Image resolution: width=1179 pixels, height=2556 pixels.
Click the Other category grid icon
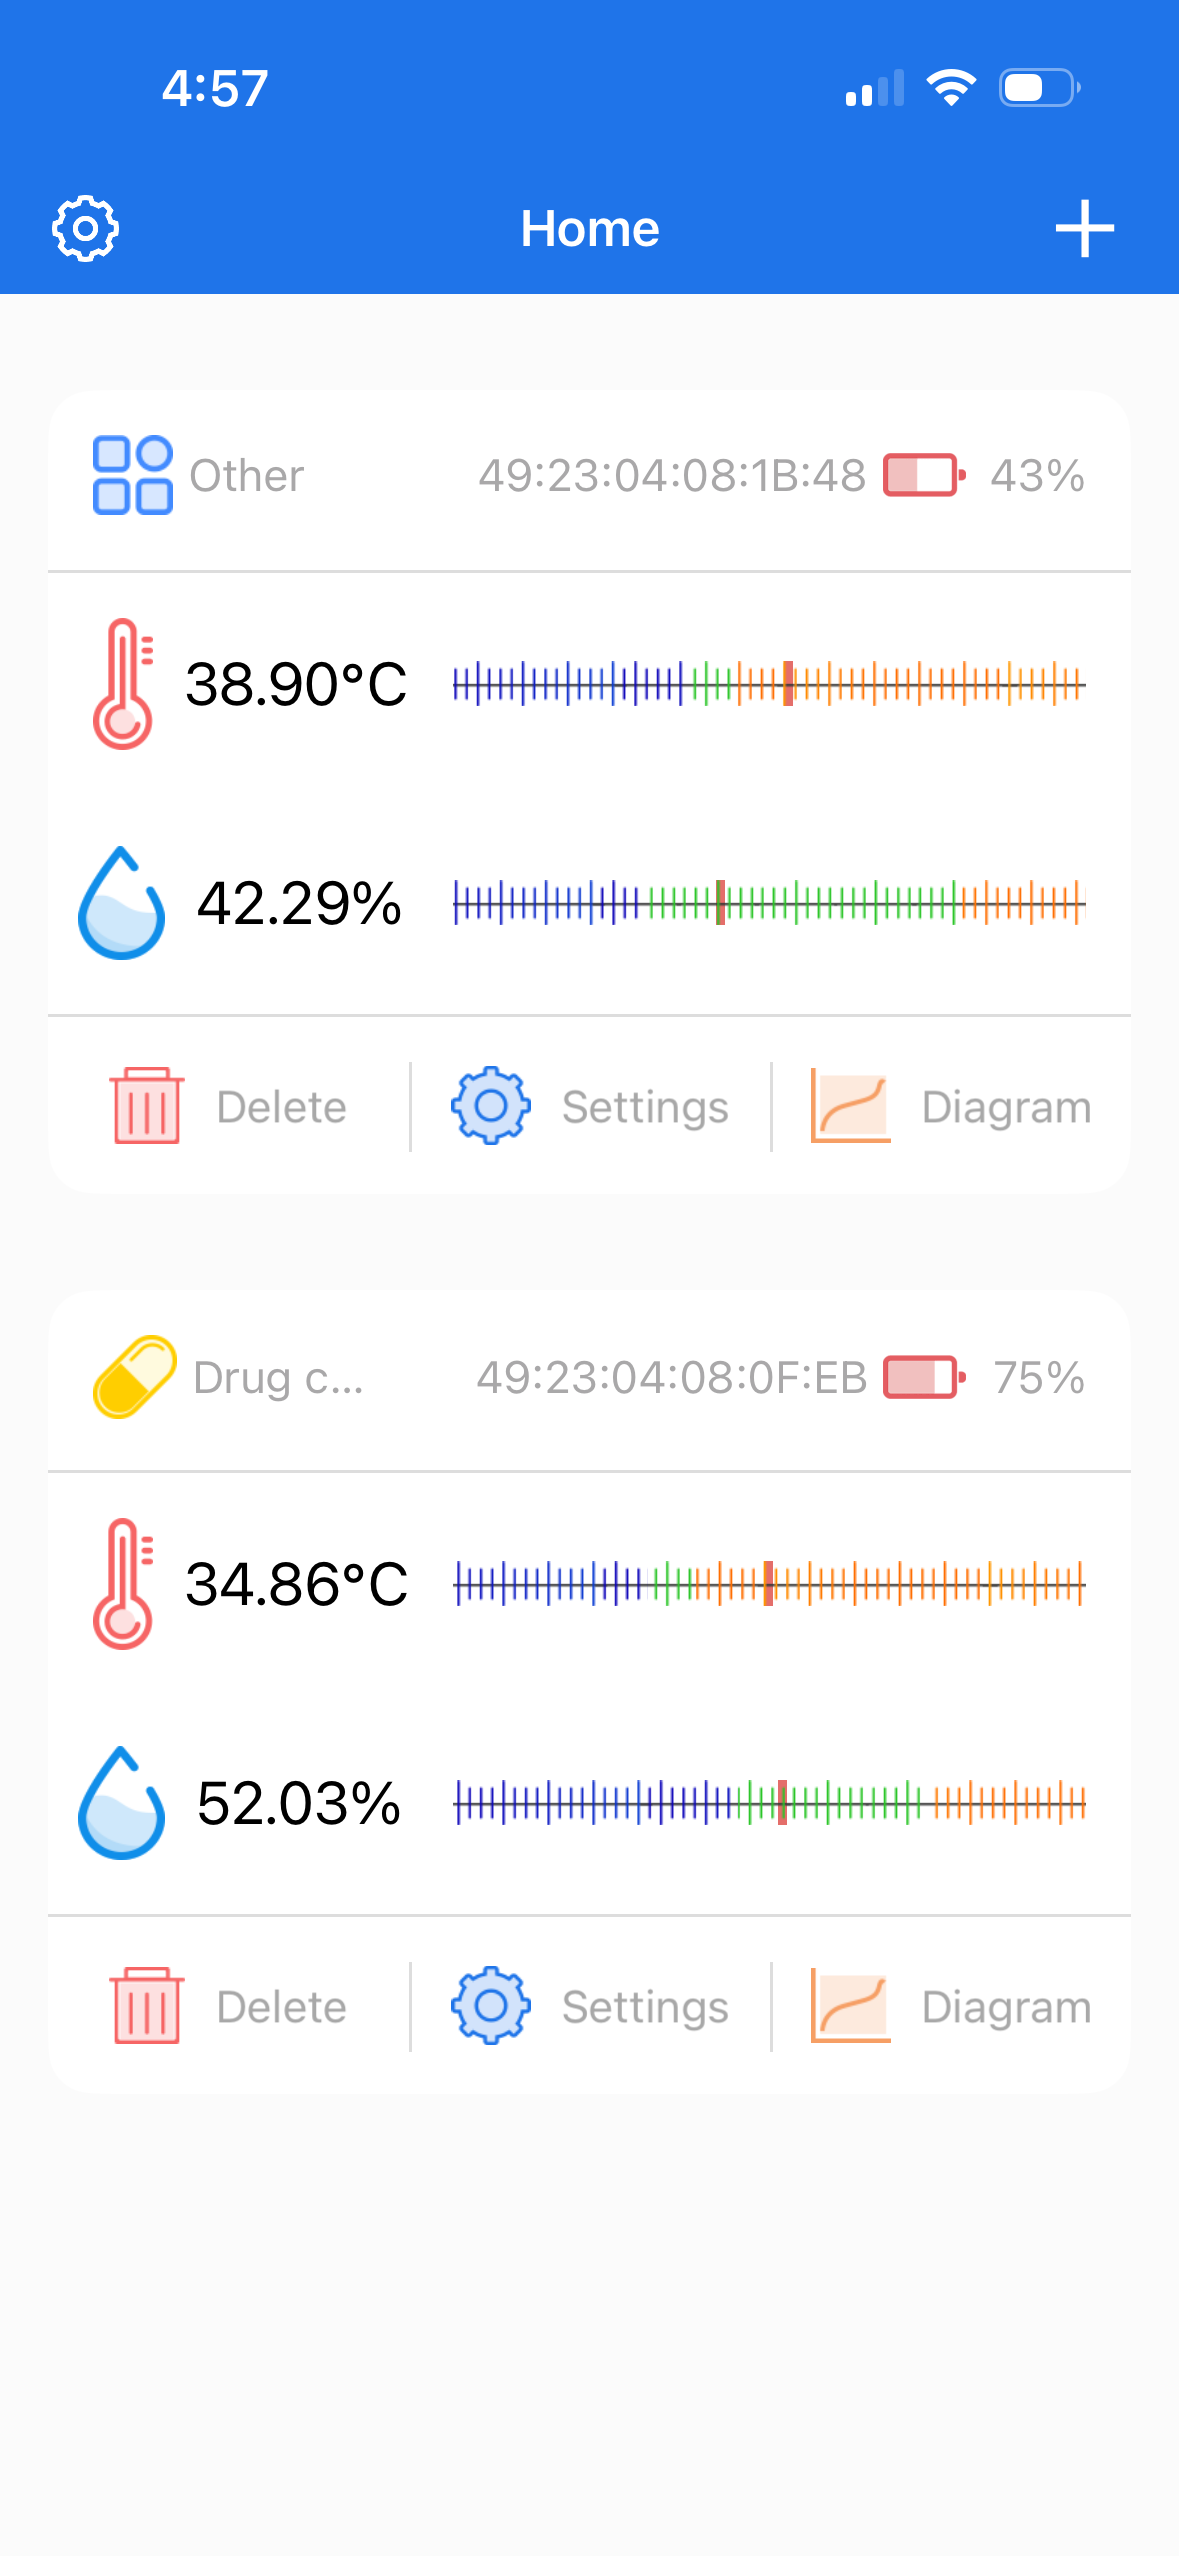[x=132, y=475]
